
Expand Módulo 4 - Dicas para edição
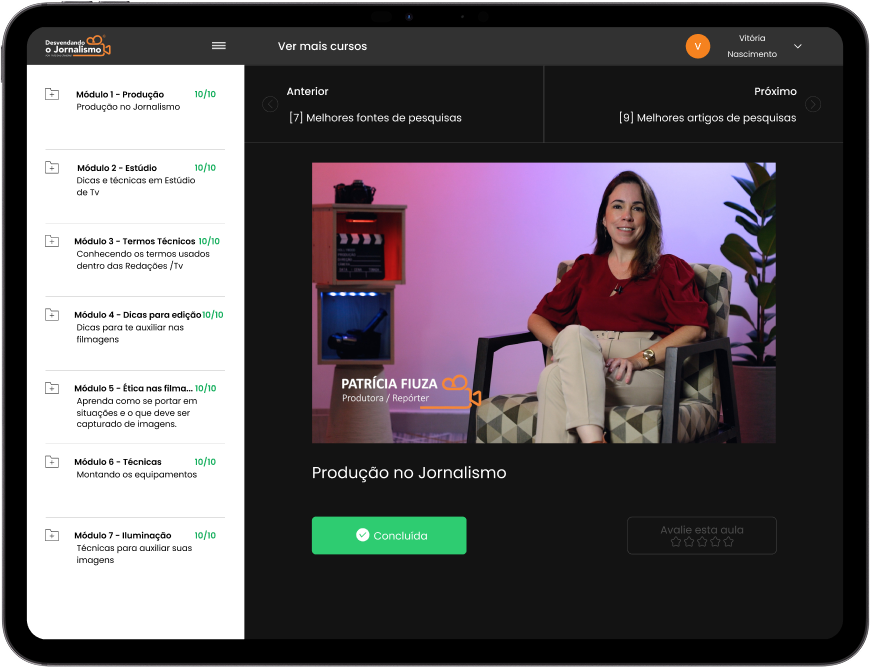coord(52,315)
